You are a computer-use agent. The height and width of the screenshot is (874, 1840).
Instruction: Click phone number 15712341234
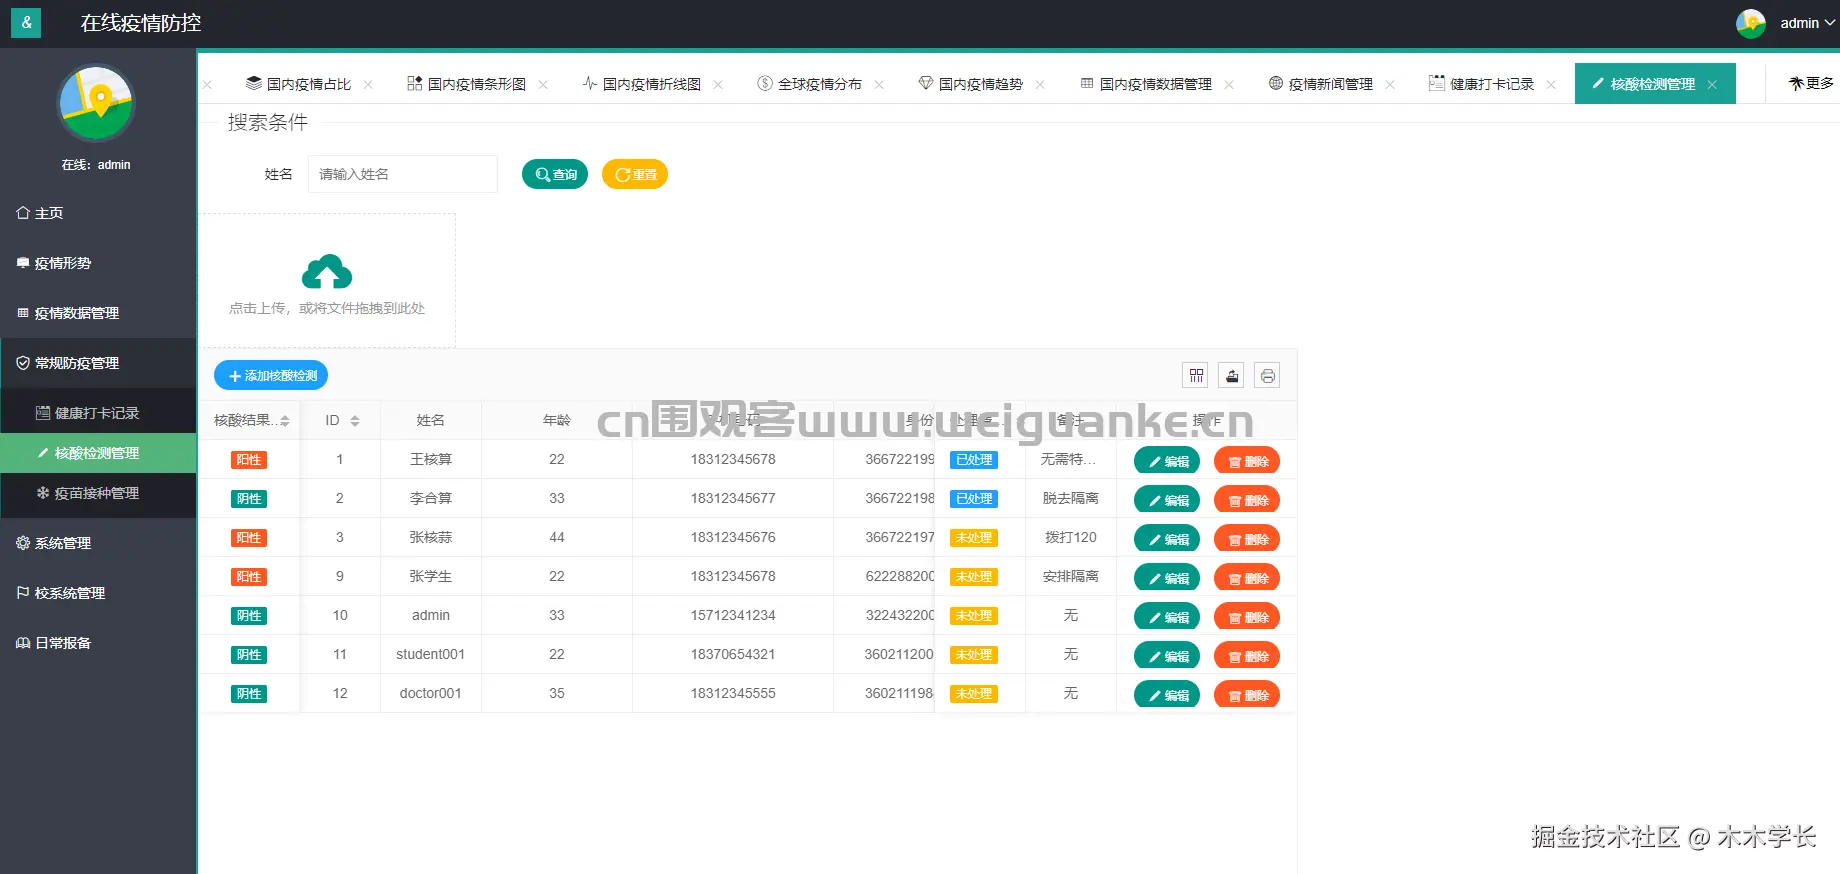tap(733, 615)
